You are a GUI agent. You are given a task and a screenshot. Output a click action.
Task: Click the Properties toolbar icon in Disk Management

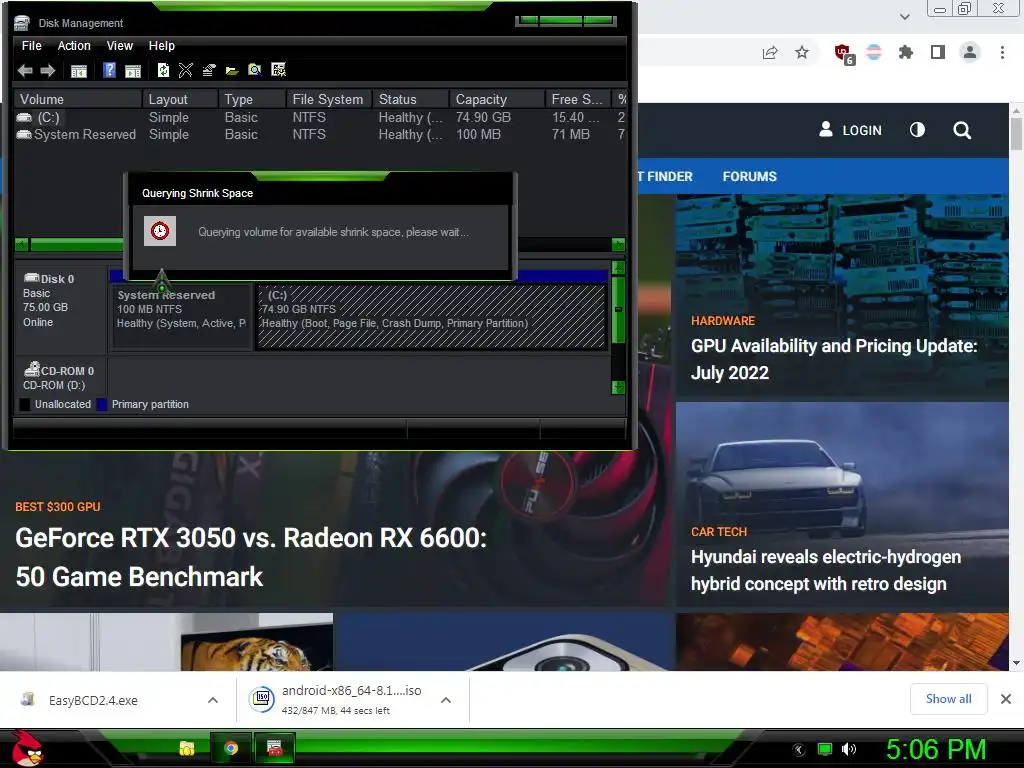(x=209, y=70)
